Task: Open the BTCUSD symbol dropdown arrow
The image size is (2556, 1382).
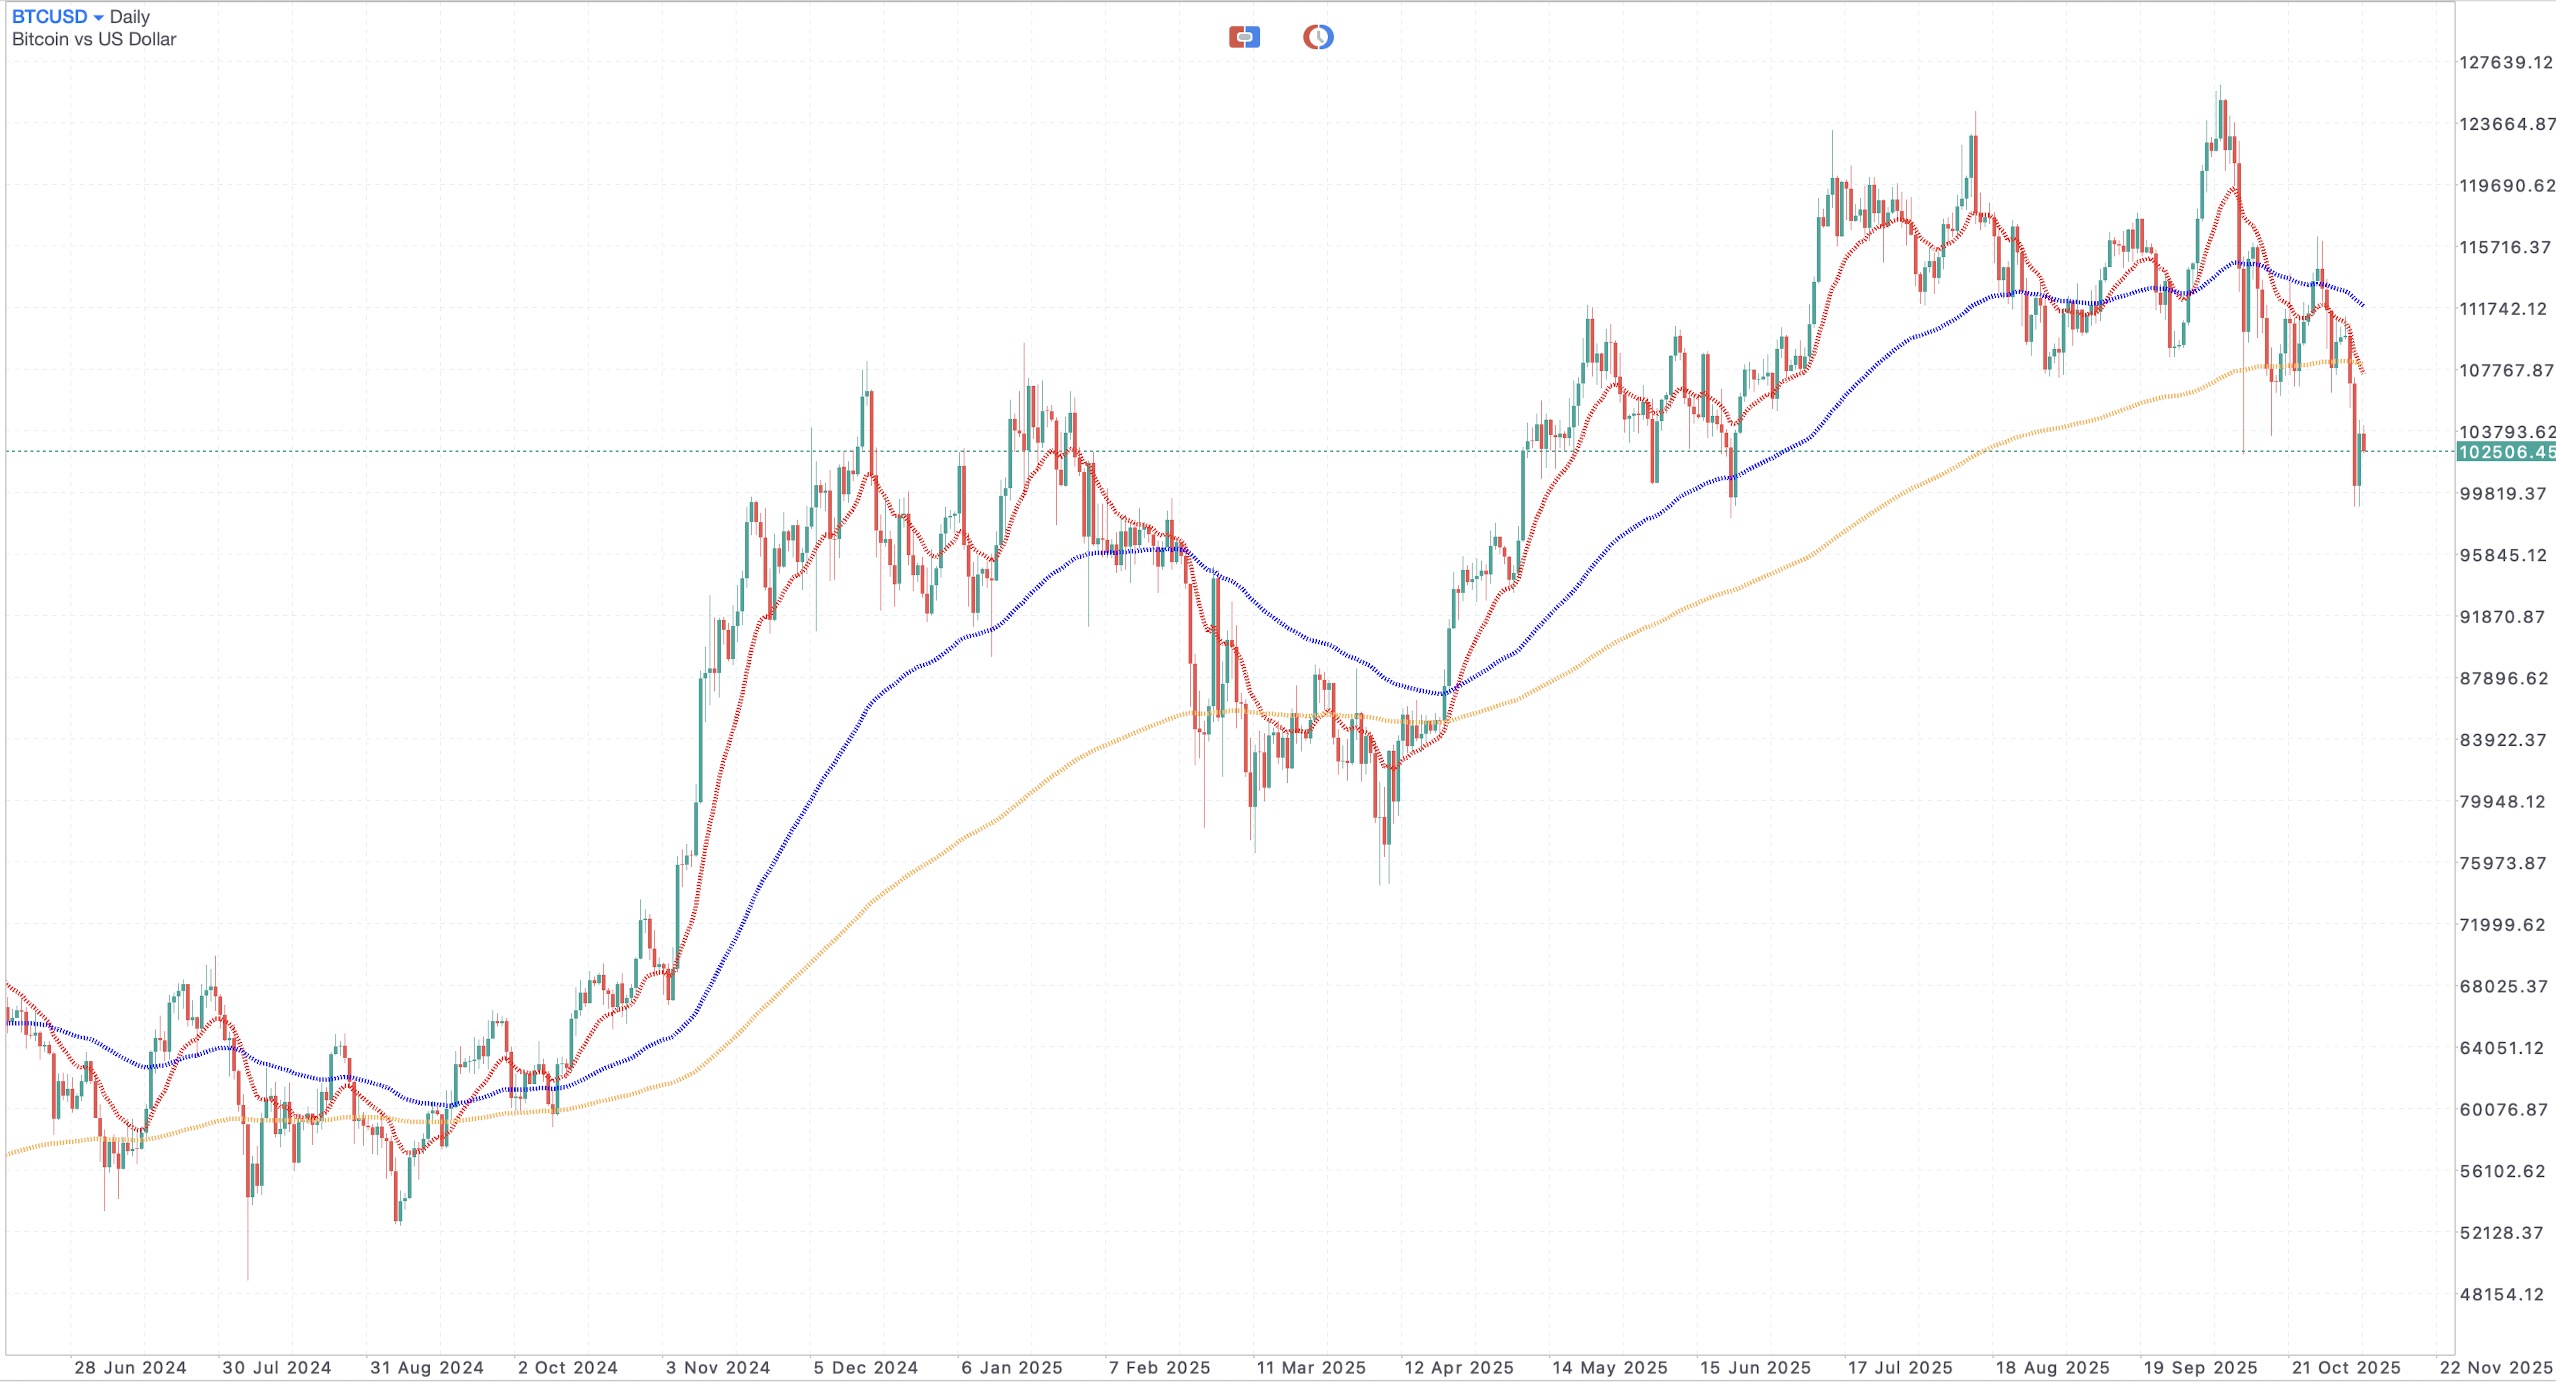Action: click(98, 18)
